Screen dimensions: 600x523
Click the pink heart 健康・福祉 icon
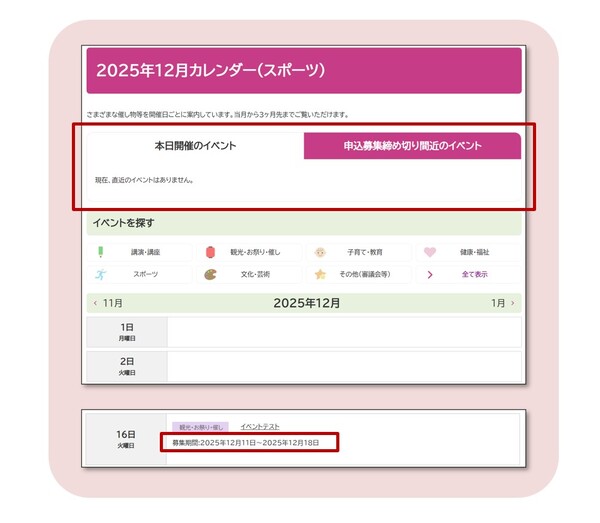click(x=430, y=252)
